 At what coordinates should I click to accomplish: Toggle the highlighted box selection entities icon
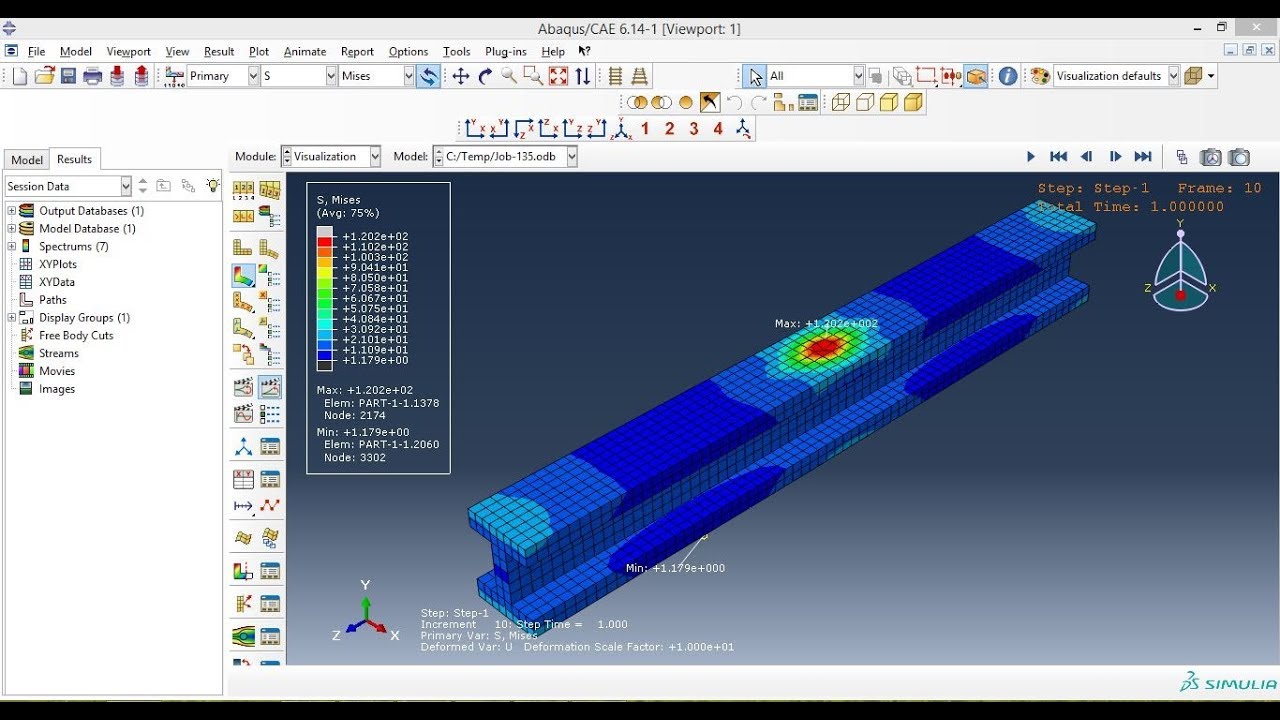[x=976, y=76]
